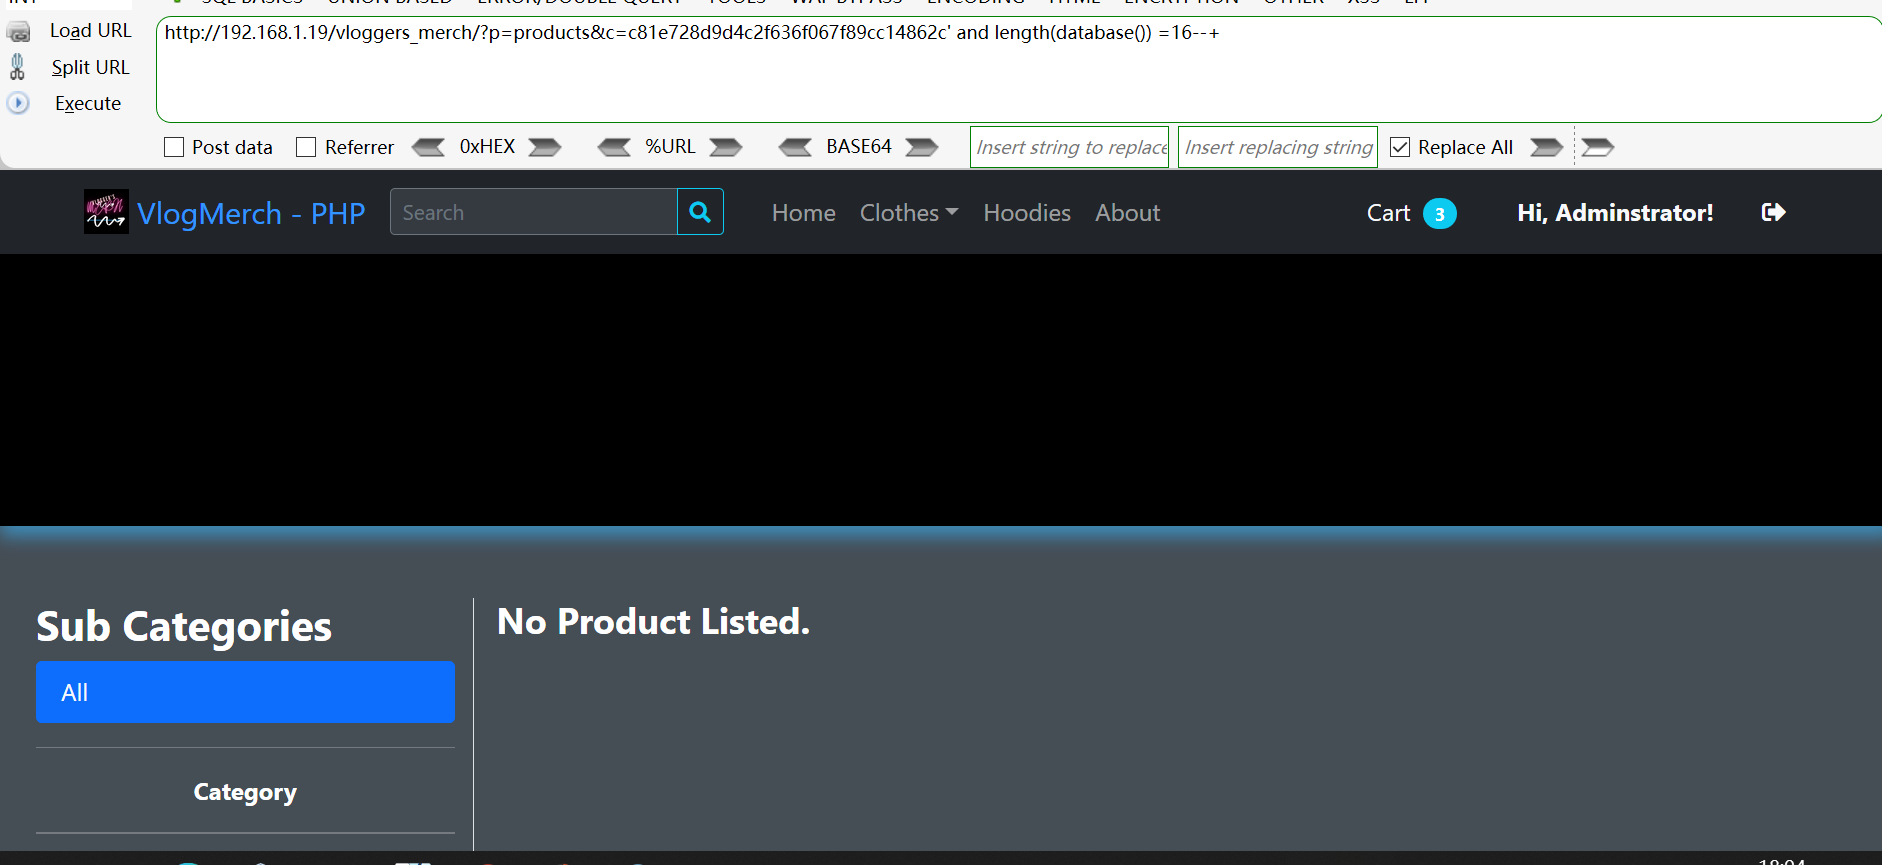This screenshot has width=1882, height=865.
Task: Click the %URL encode right arrow
Action: (x=726, y=147)
